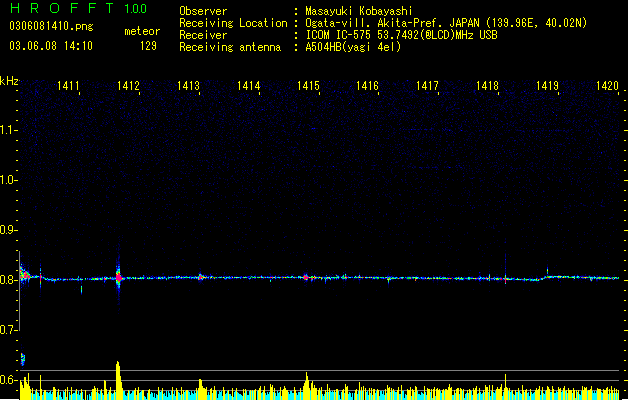629x400 pixels.
Task: Click the 1.1 kHz axis label
Action: (x=8, y=130)
